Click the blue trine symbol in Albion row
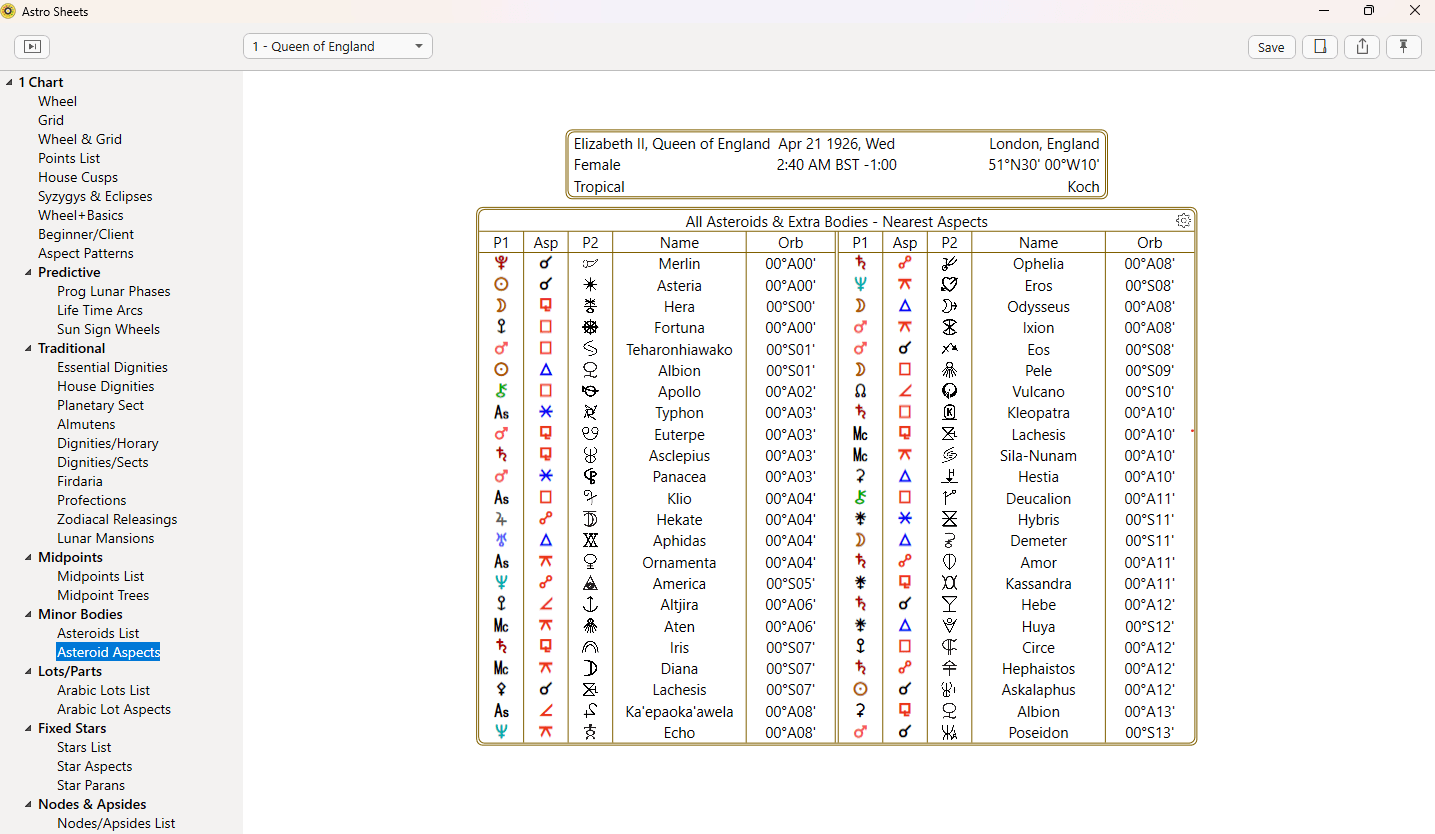The height and width of the screenshot is (834, 1435). tap(546, 370)
